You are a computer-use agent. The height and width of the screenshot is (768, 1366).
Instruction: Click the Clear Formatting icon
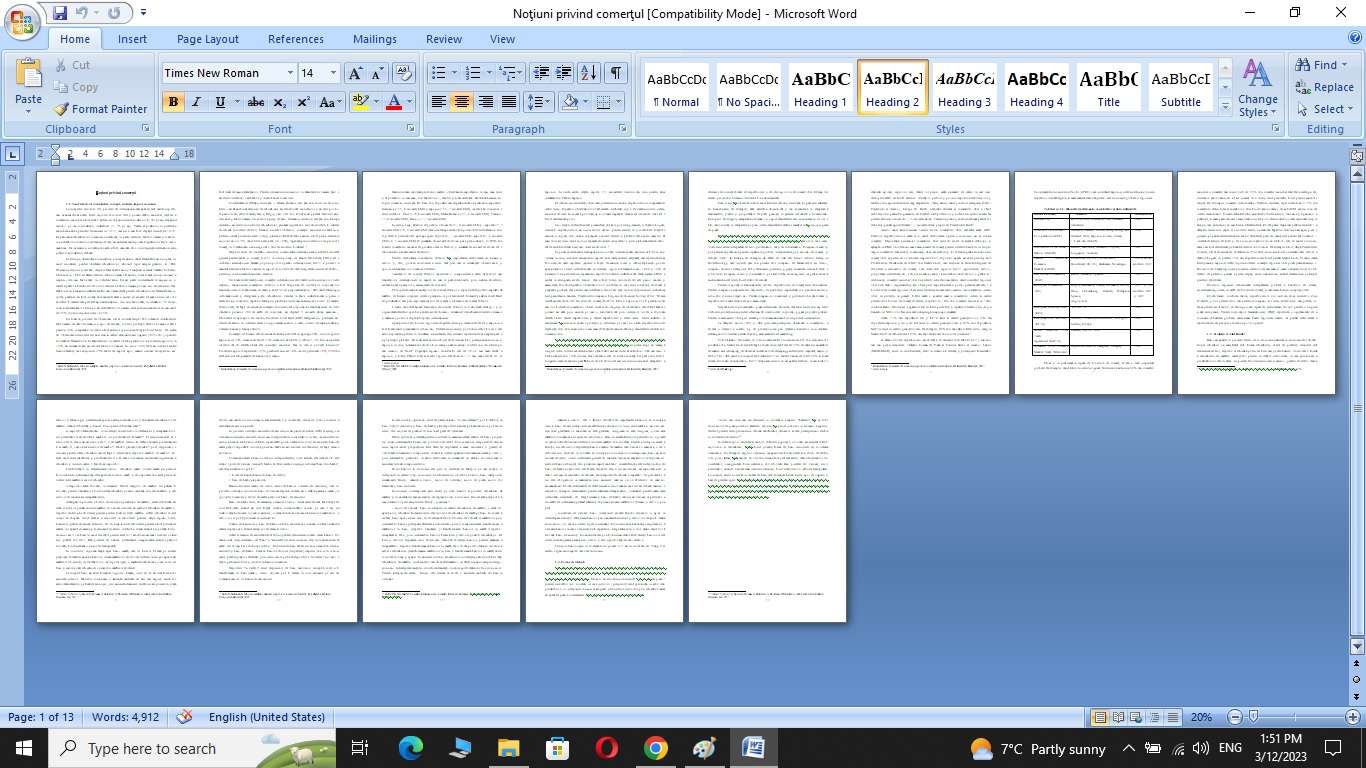[x=404, y=73]
